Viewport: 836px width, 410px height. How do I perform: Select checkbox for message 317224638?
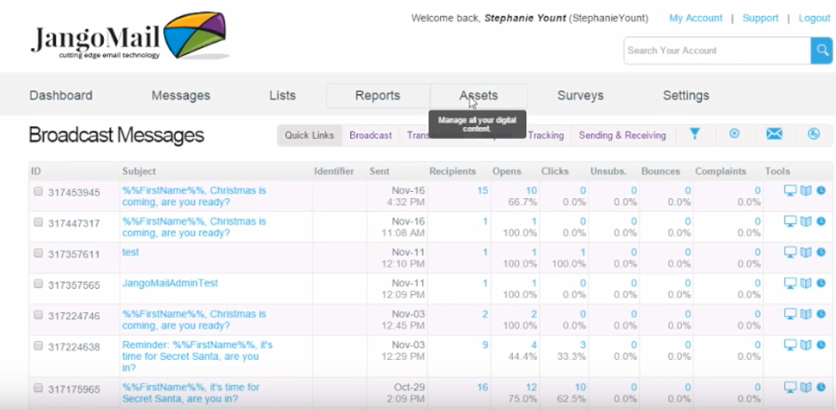(x=38, y=346)
